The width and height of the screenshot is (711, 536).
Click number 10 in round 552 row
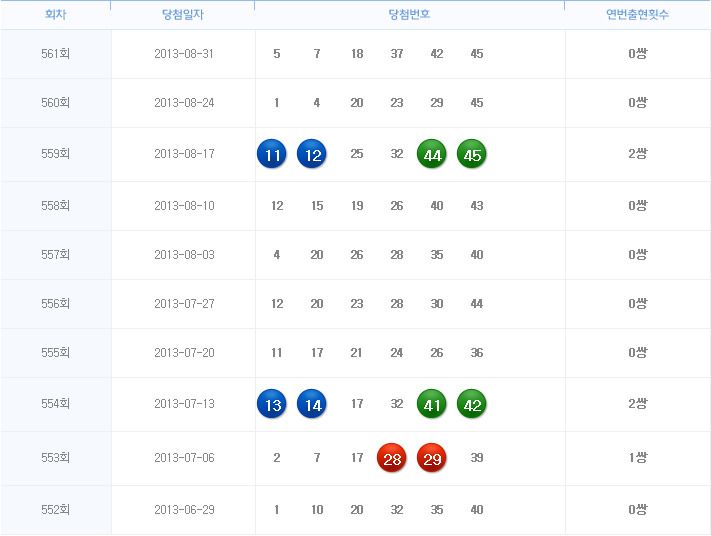point(317,509)
